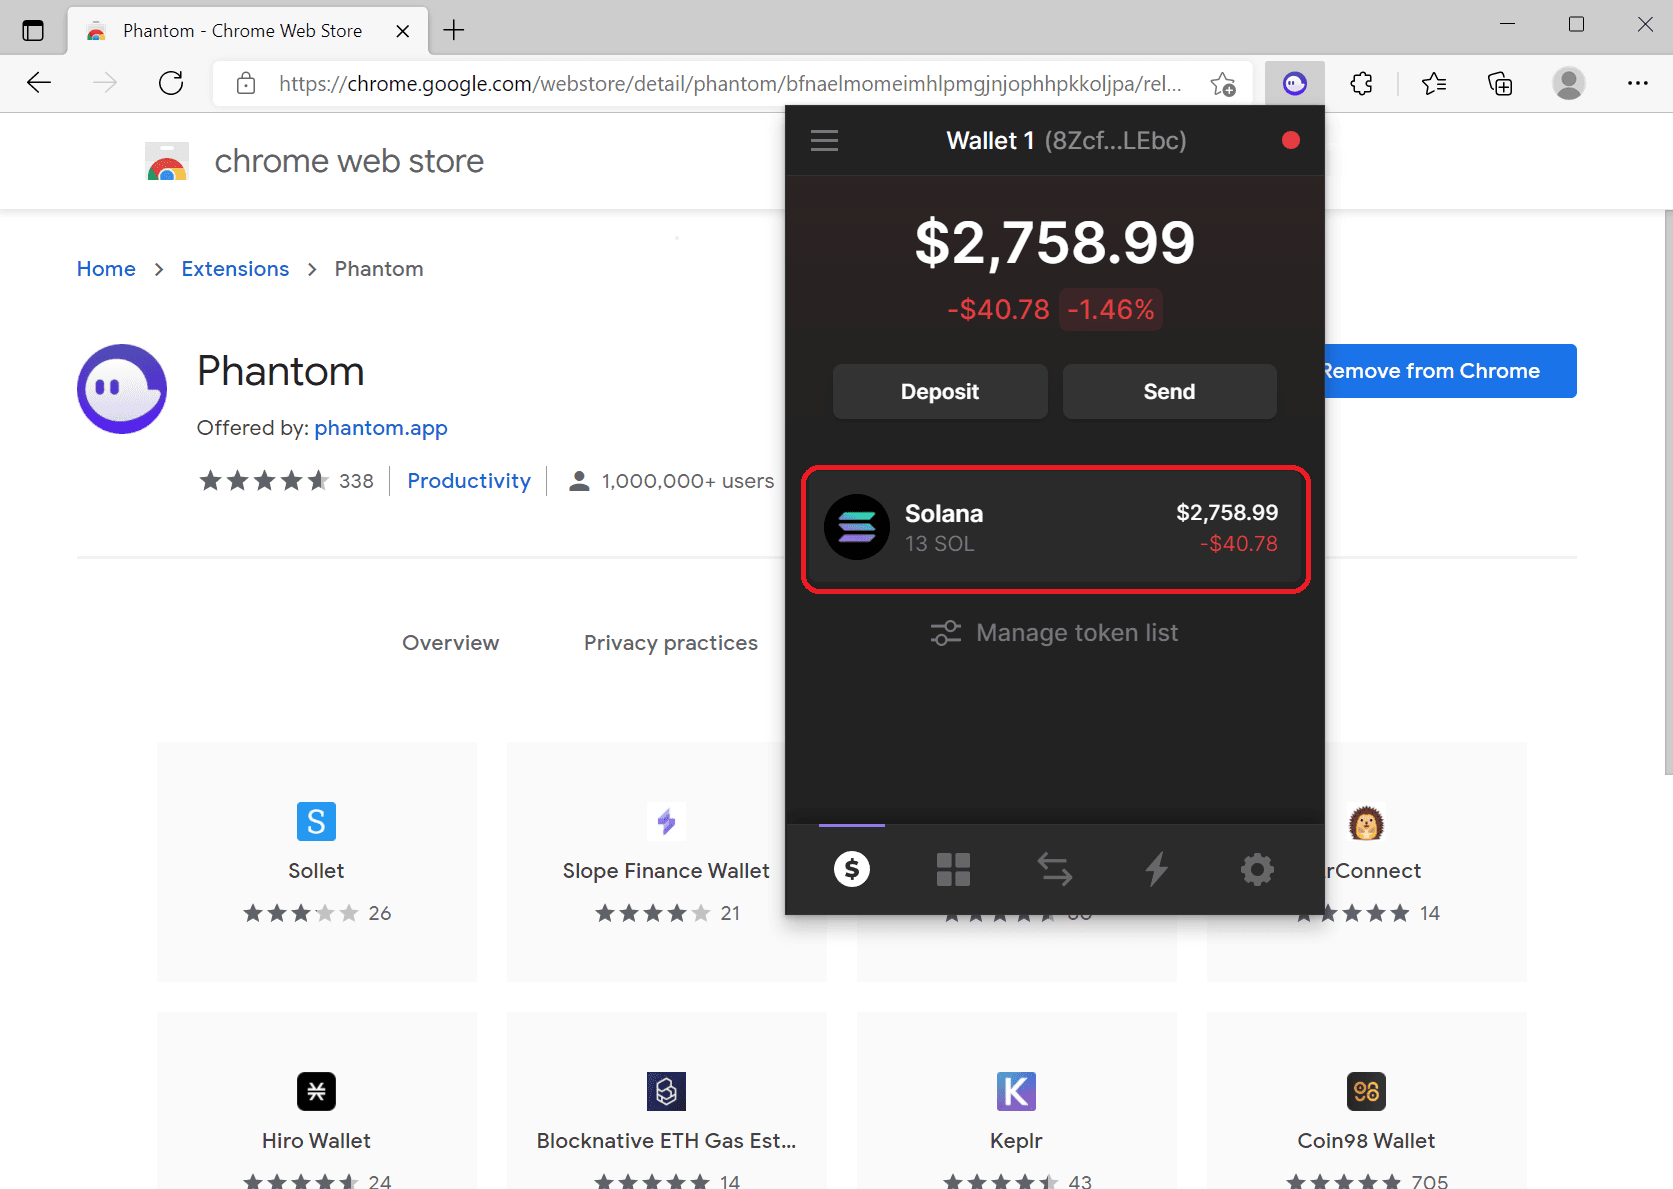
Task: Click the Slope Finance Wallet icon
Action: [666, 822]
